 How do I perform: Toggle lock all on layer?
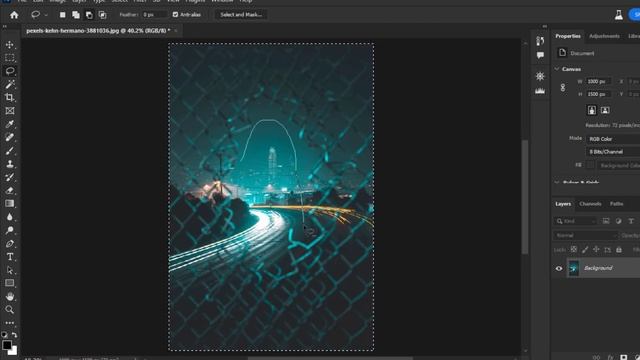(x=619, y=249)
